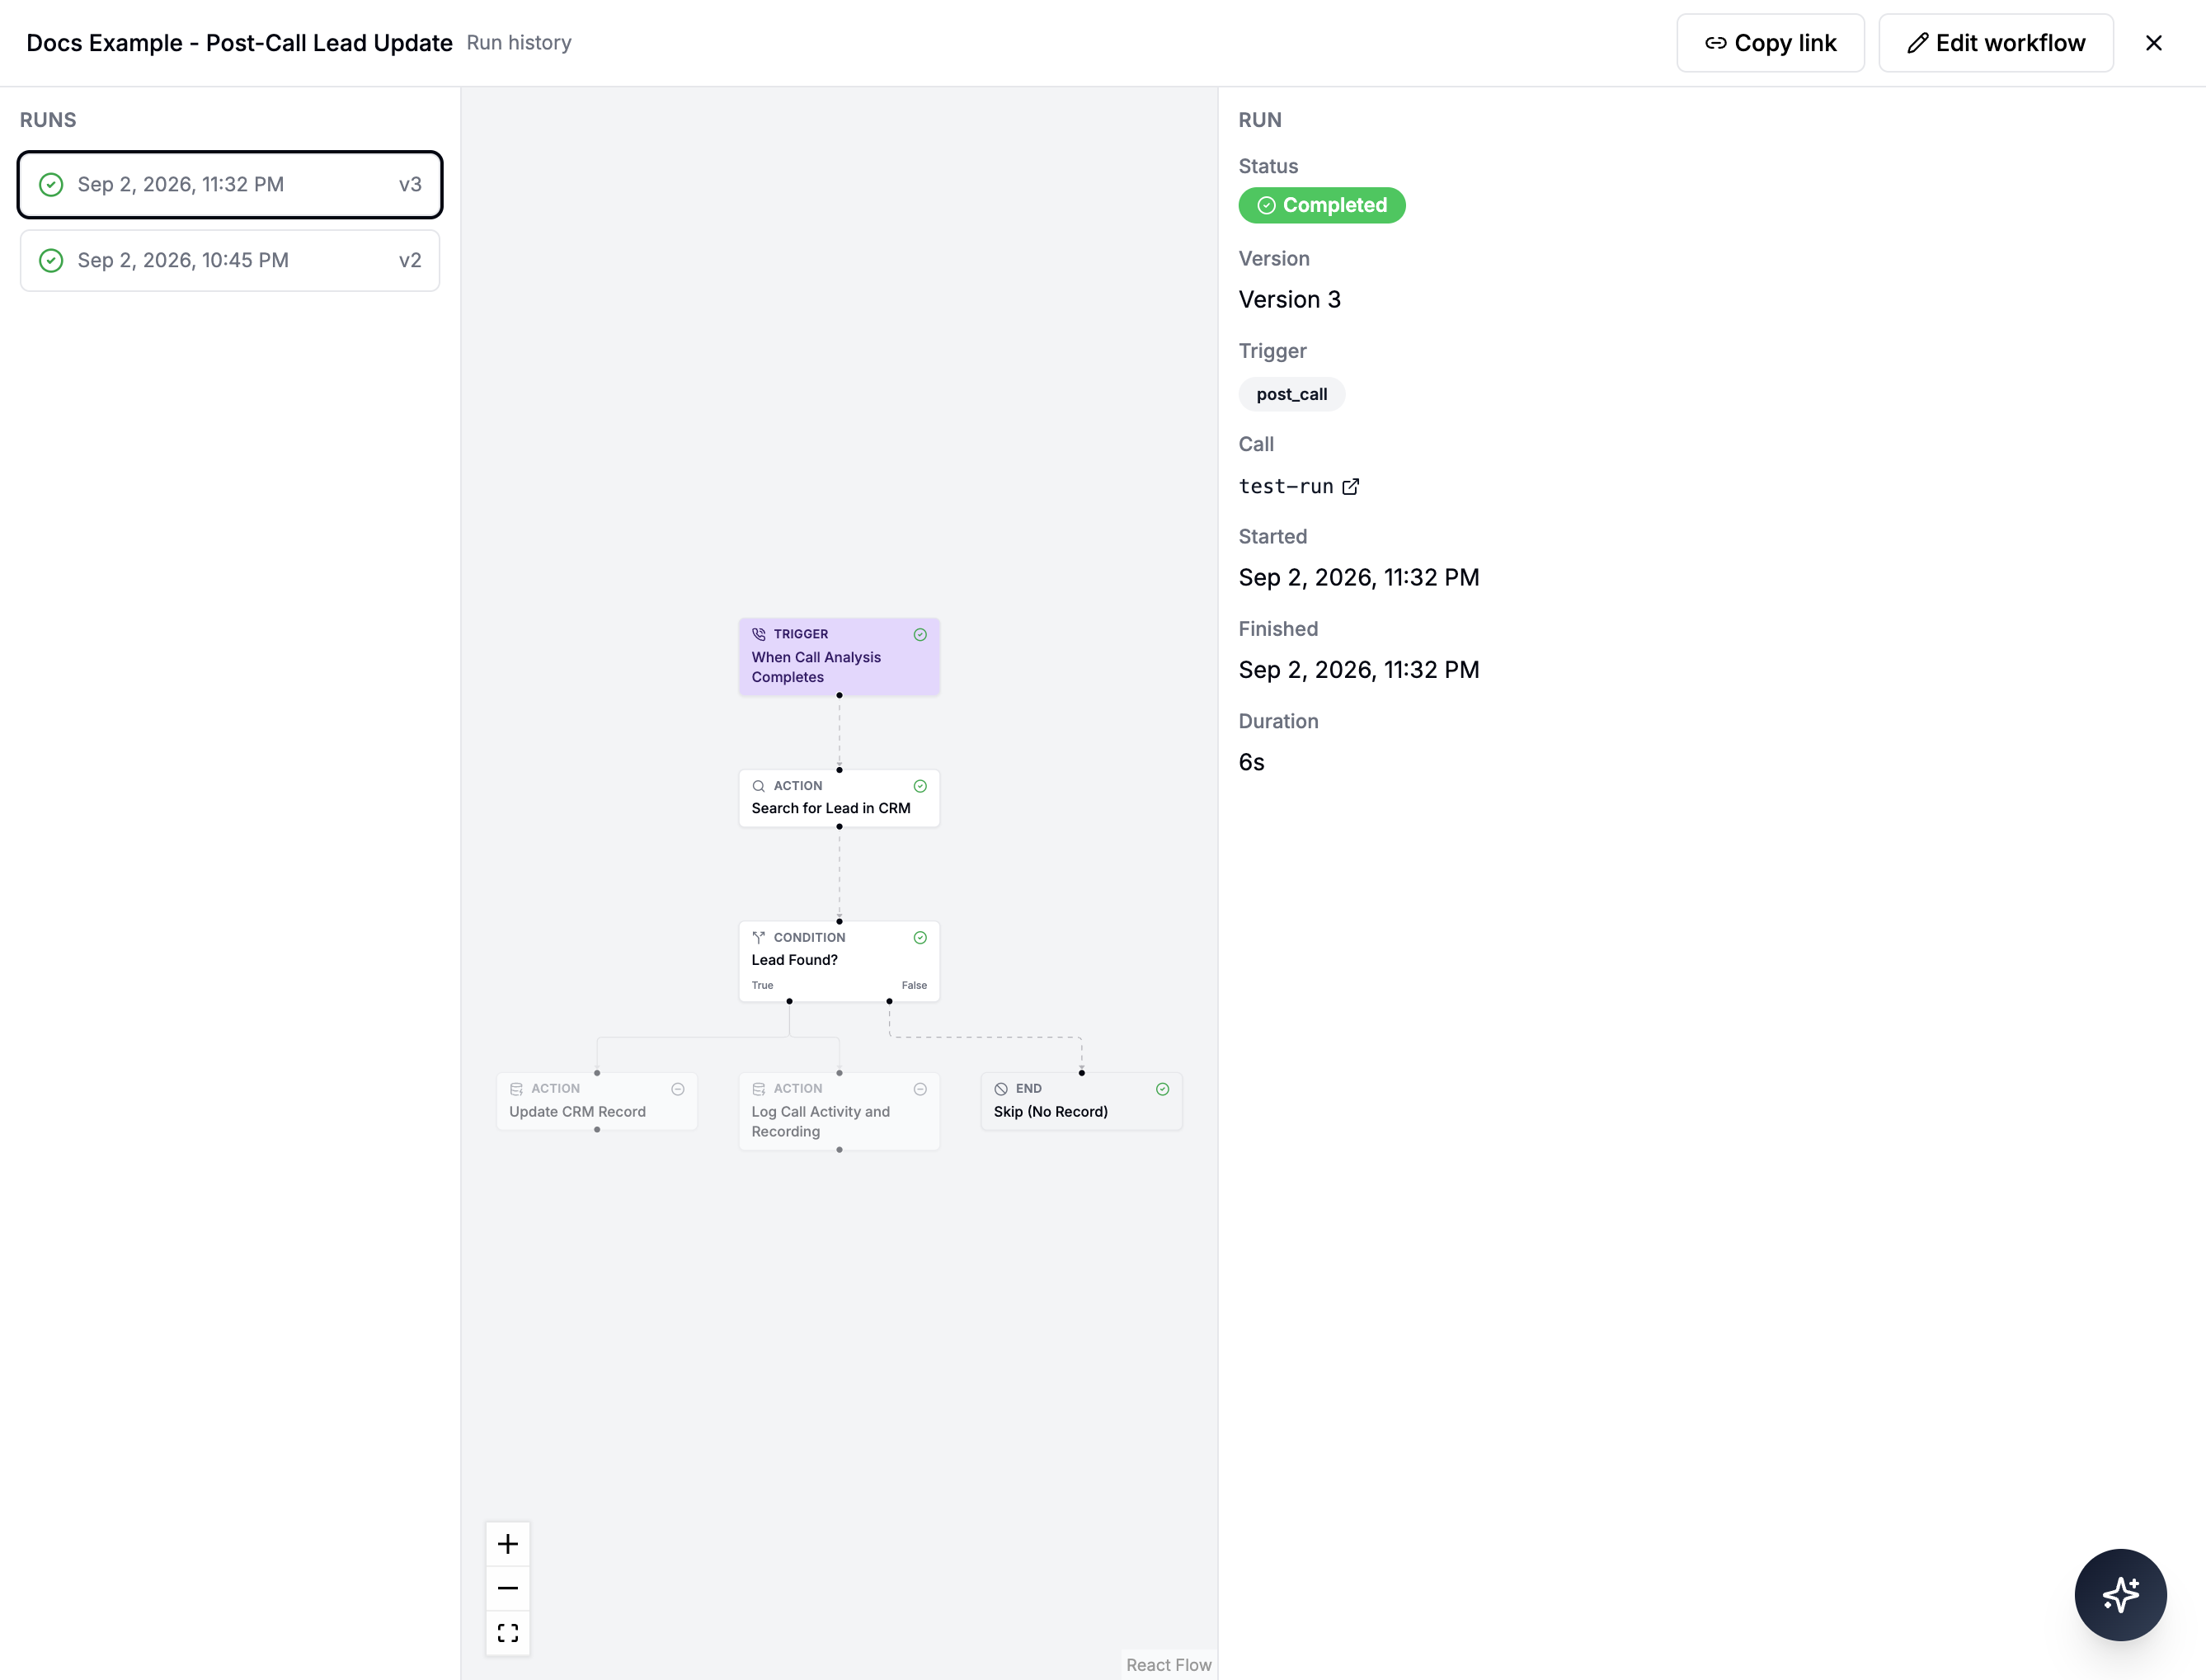
Task: Click the skipped status icon on Log Call Activity
Action: pyautogui.click(x=920, y=1089)
